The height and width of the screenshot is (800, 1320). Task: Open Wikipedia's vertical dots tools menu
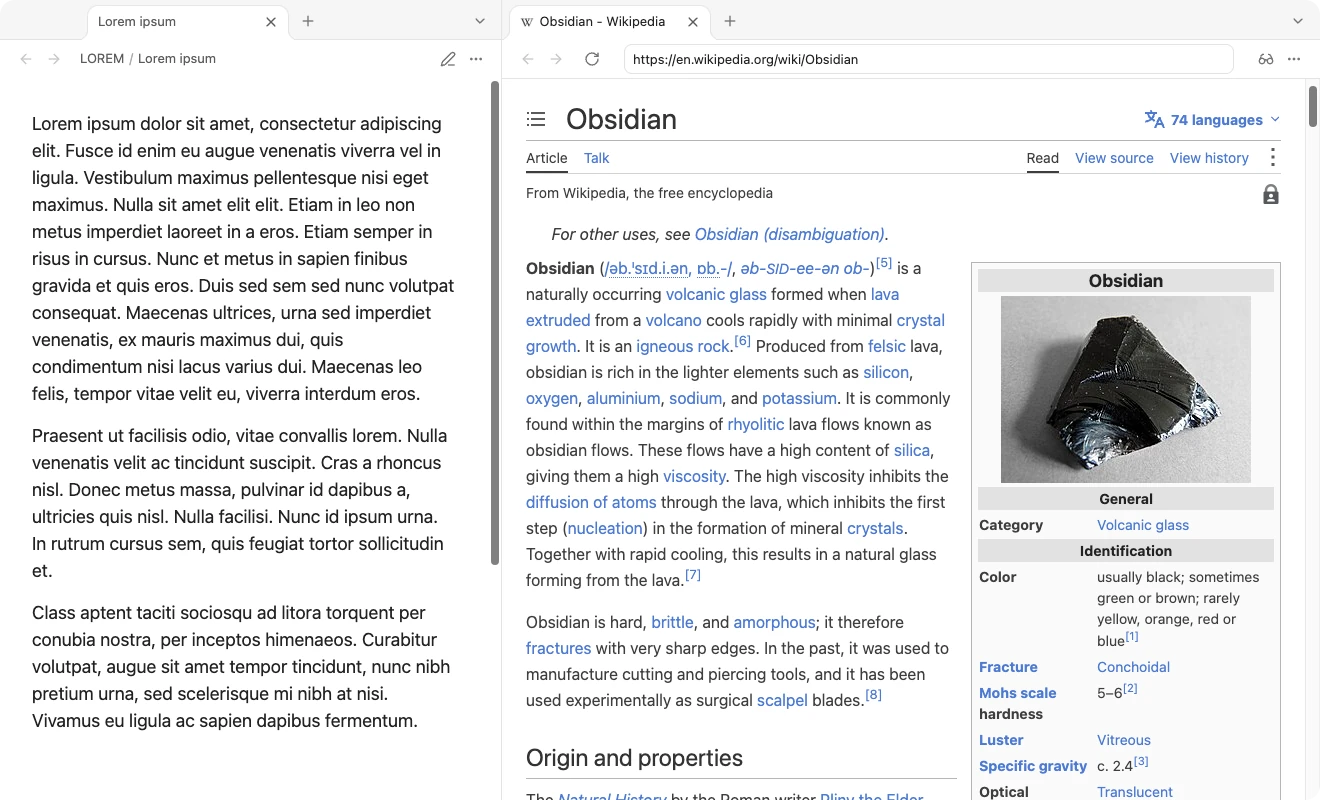(x=1272, y=157)
